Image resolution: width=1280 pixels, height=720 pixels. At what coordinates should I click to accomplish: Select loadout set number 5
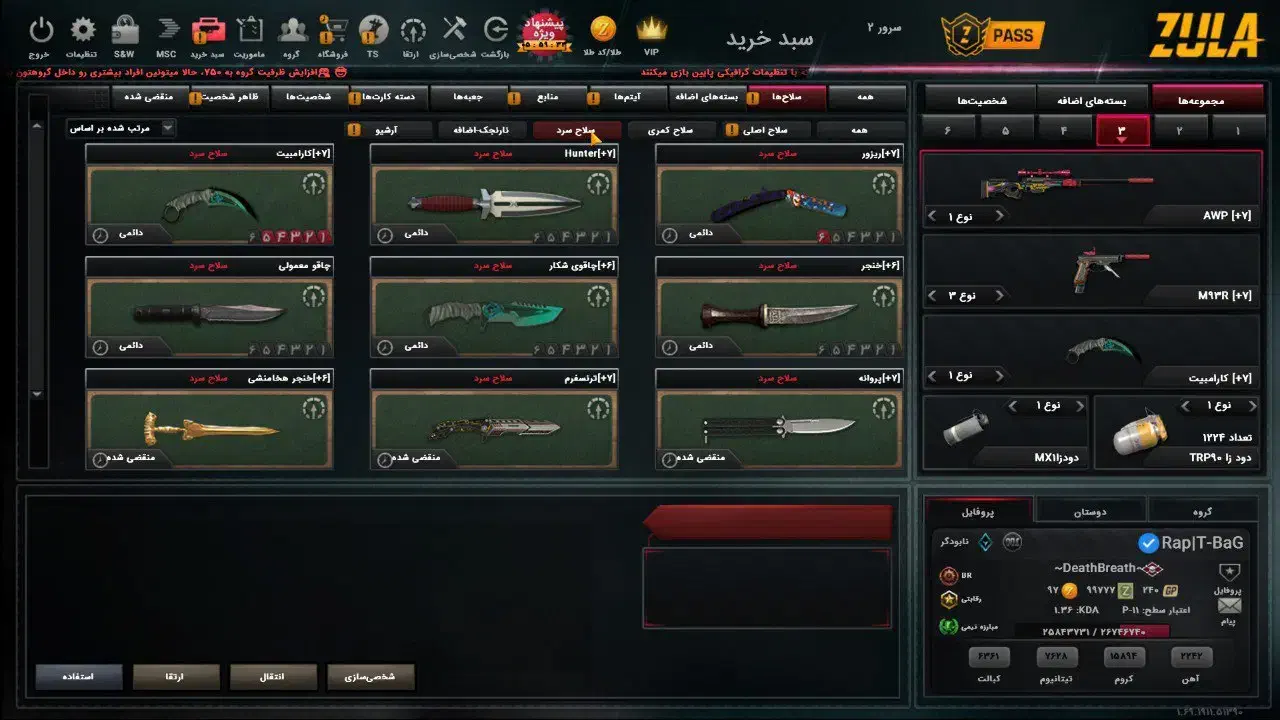[1005, 130]
